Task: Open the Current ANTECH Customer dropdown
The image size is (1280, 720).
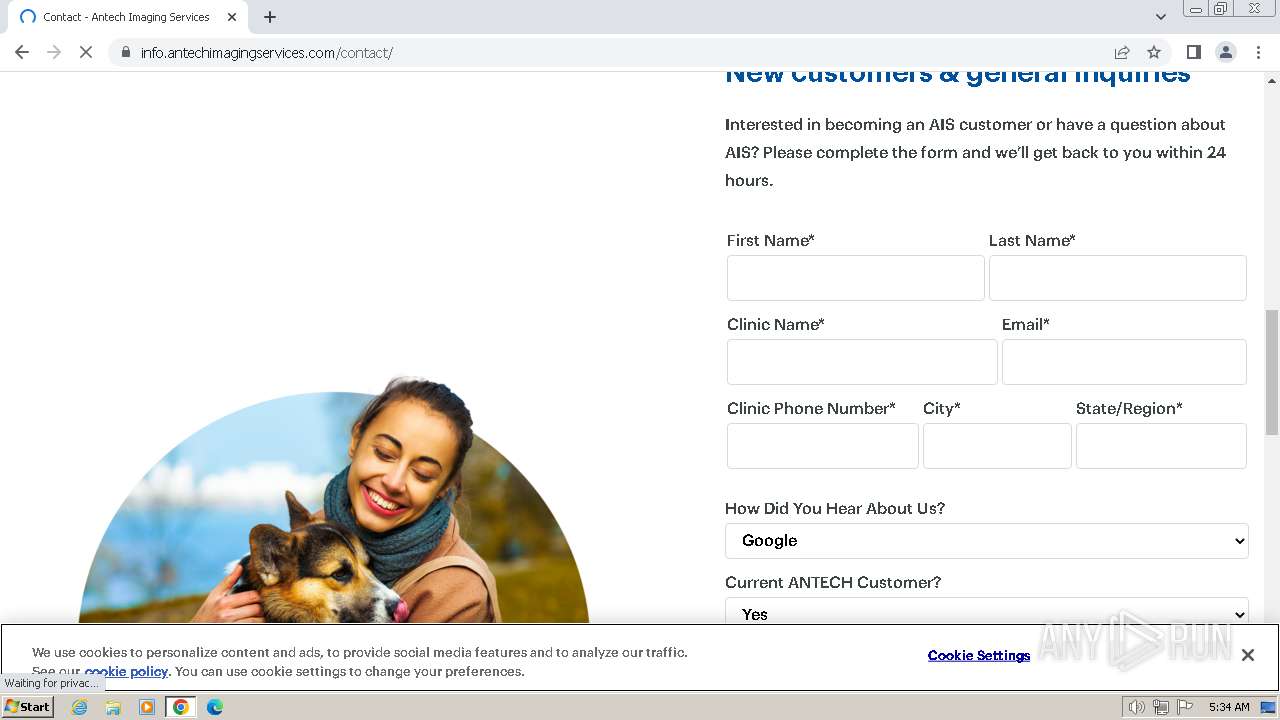Action: tap(987, 612)
